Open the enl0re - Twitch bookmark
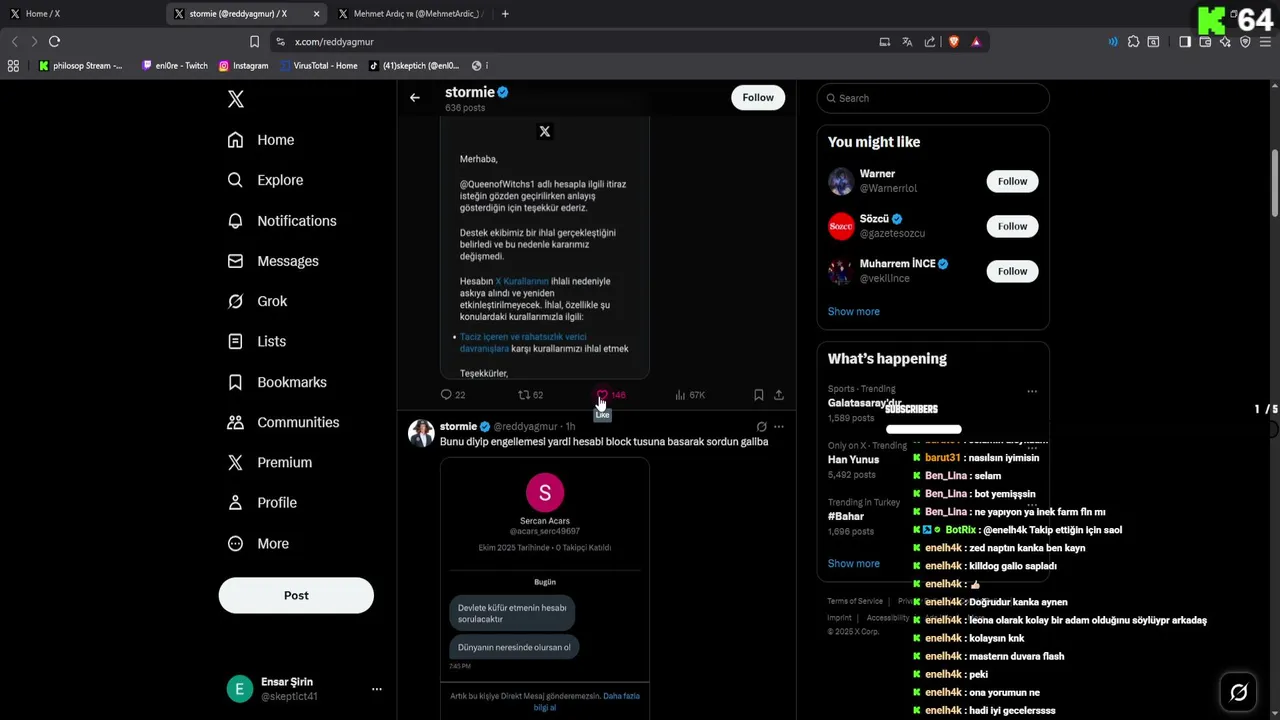The height and width of the screenshot is (720, 1280). click(175, 66)
